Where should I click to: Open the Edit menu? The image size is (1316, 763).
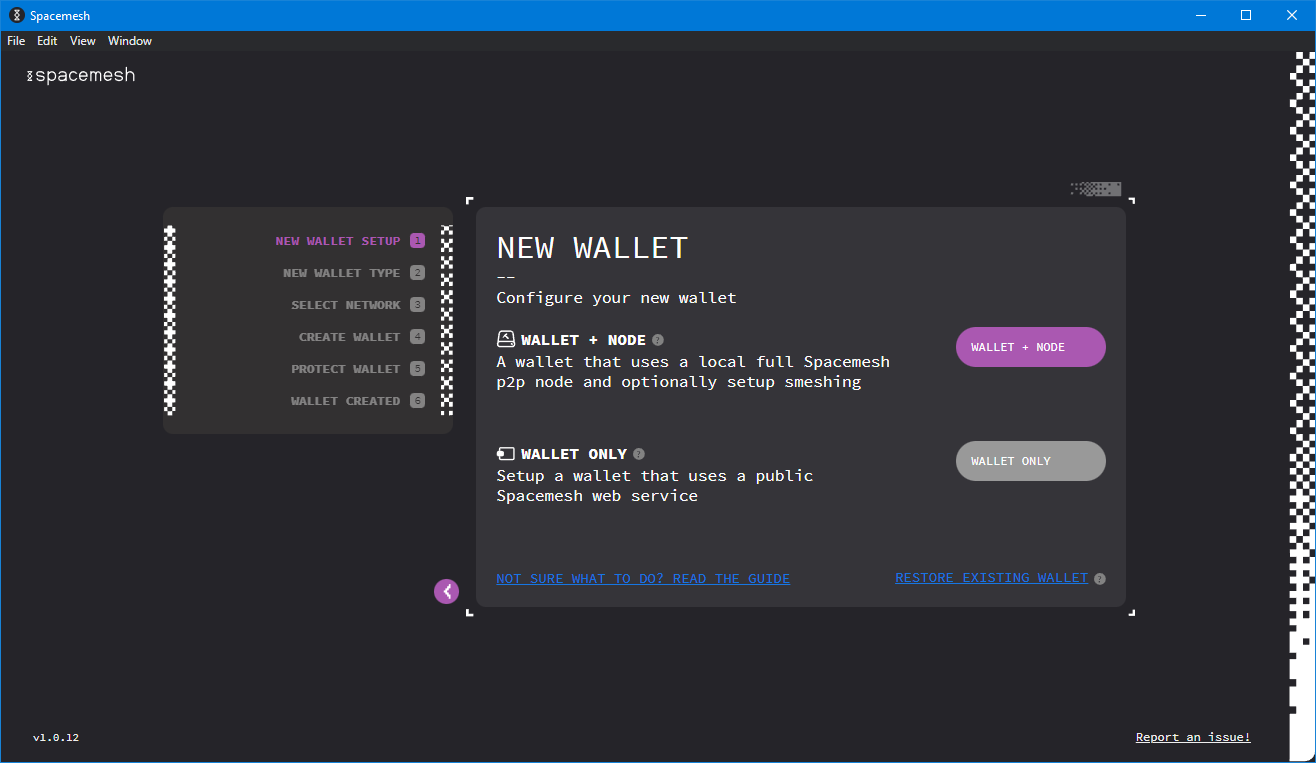coord(47,41)
